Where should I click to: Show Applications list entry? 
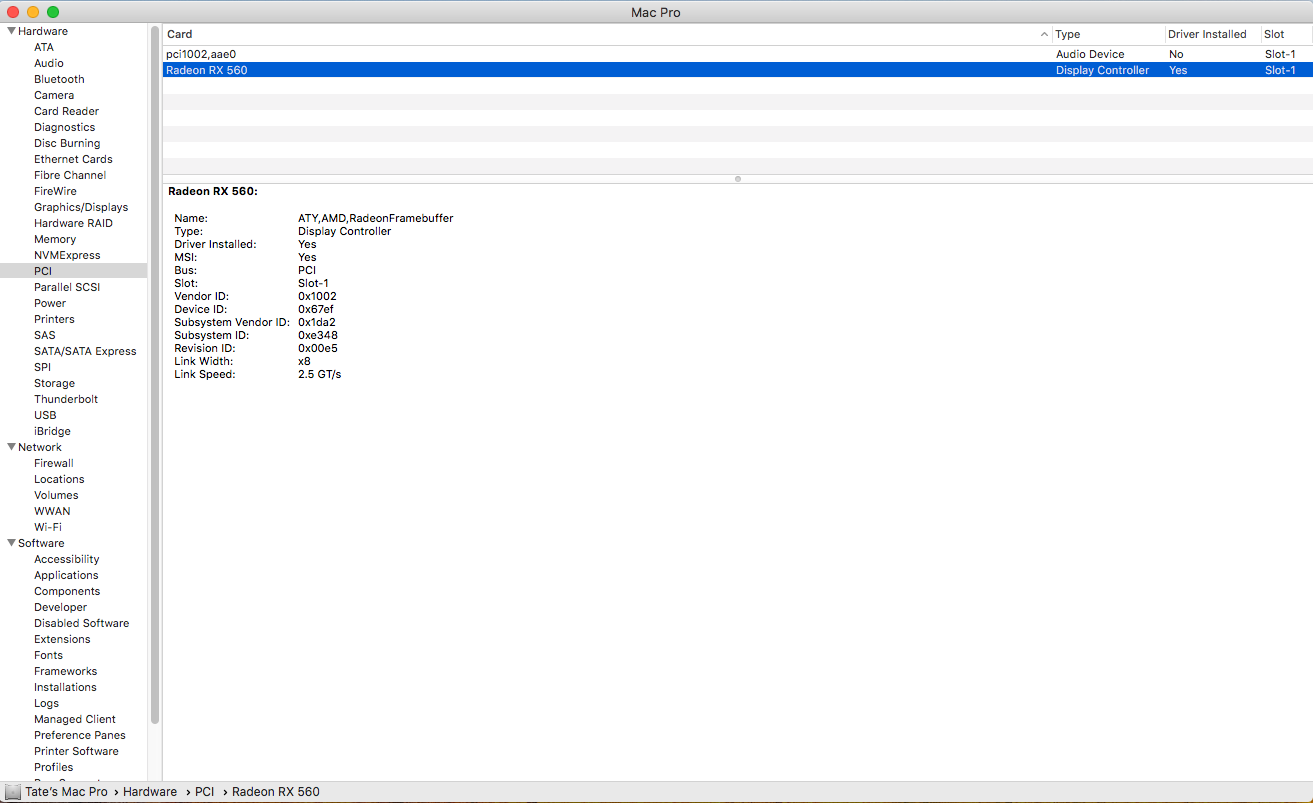point(66,575)
